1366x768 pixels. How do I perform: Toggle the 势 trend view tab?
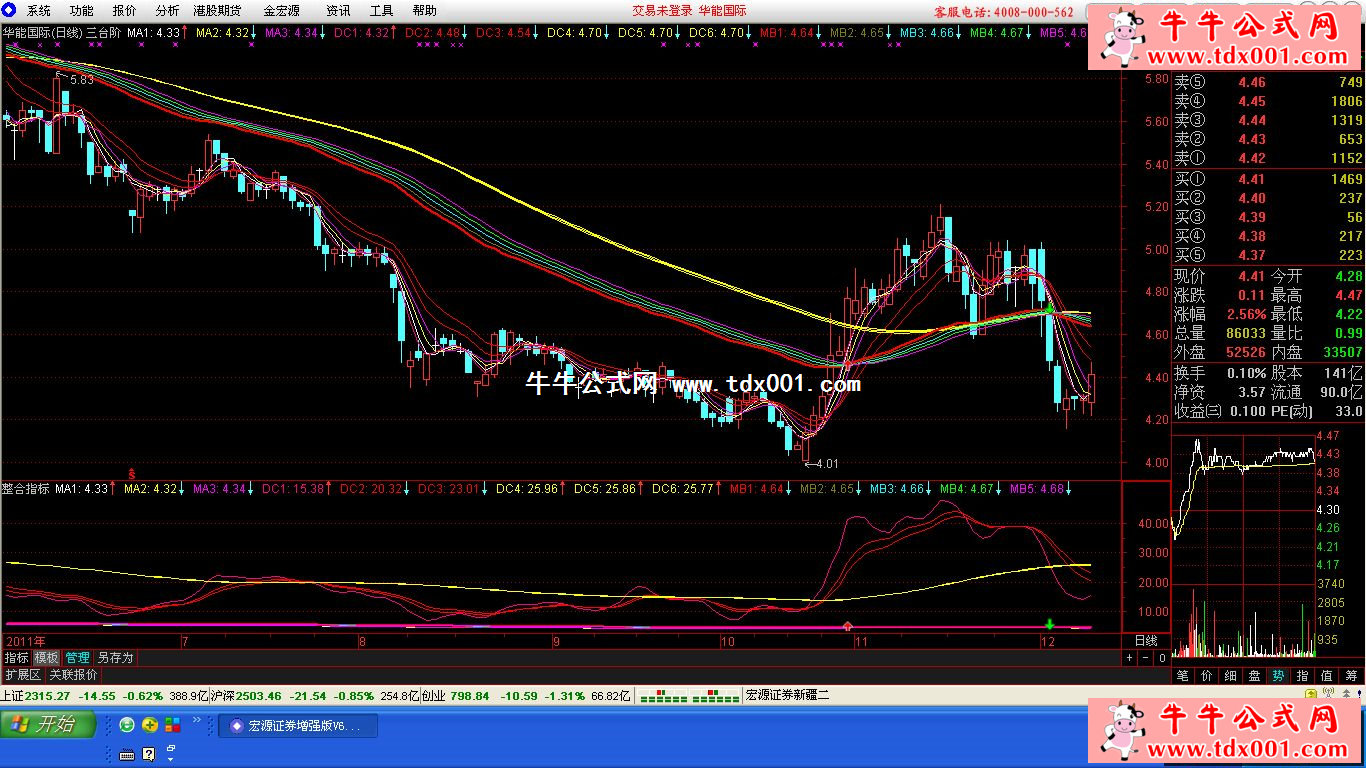[x=1278, y=676]
